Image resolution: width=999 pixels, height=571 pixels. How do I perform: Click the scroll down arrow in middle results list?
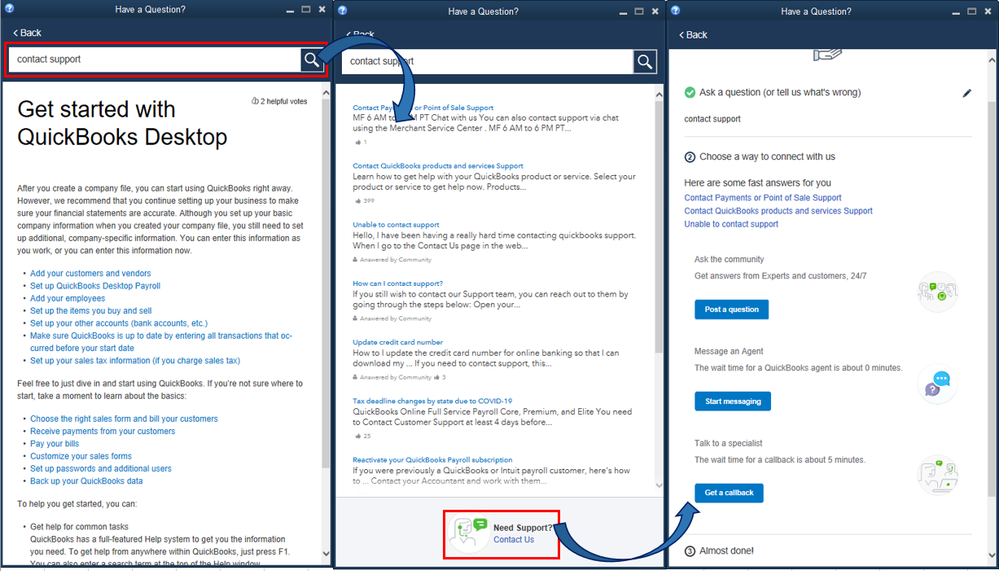(659, 485)
